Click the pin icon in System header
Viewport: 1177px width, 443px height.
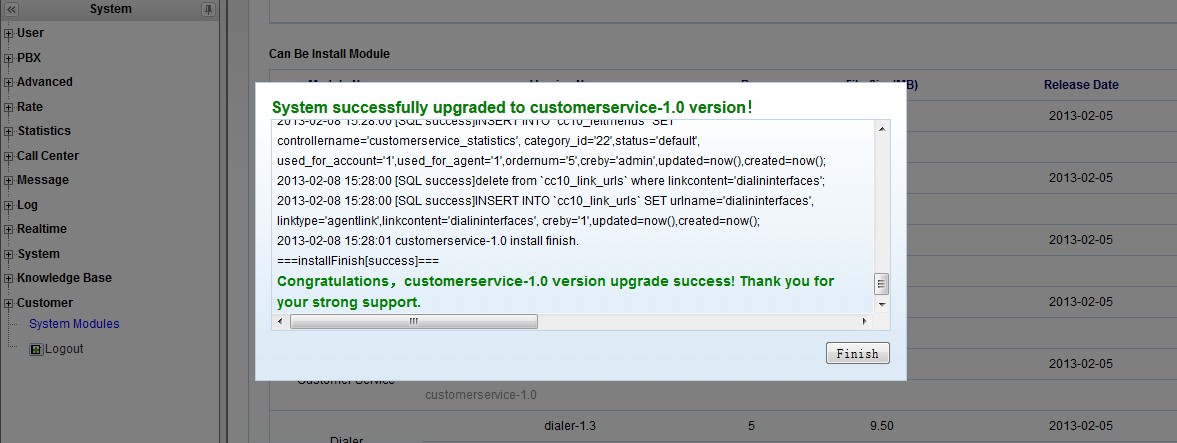point(208,9)
